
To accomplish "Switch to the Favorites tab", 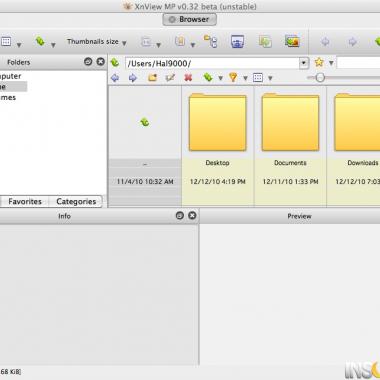I will [x=25, y=201].
